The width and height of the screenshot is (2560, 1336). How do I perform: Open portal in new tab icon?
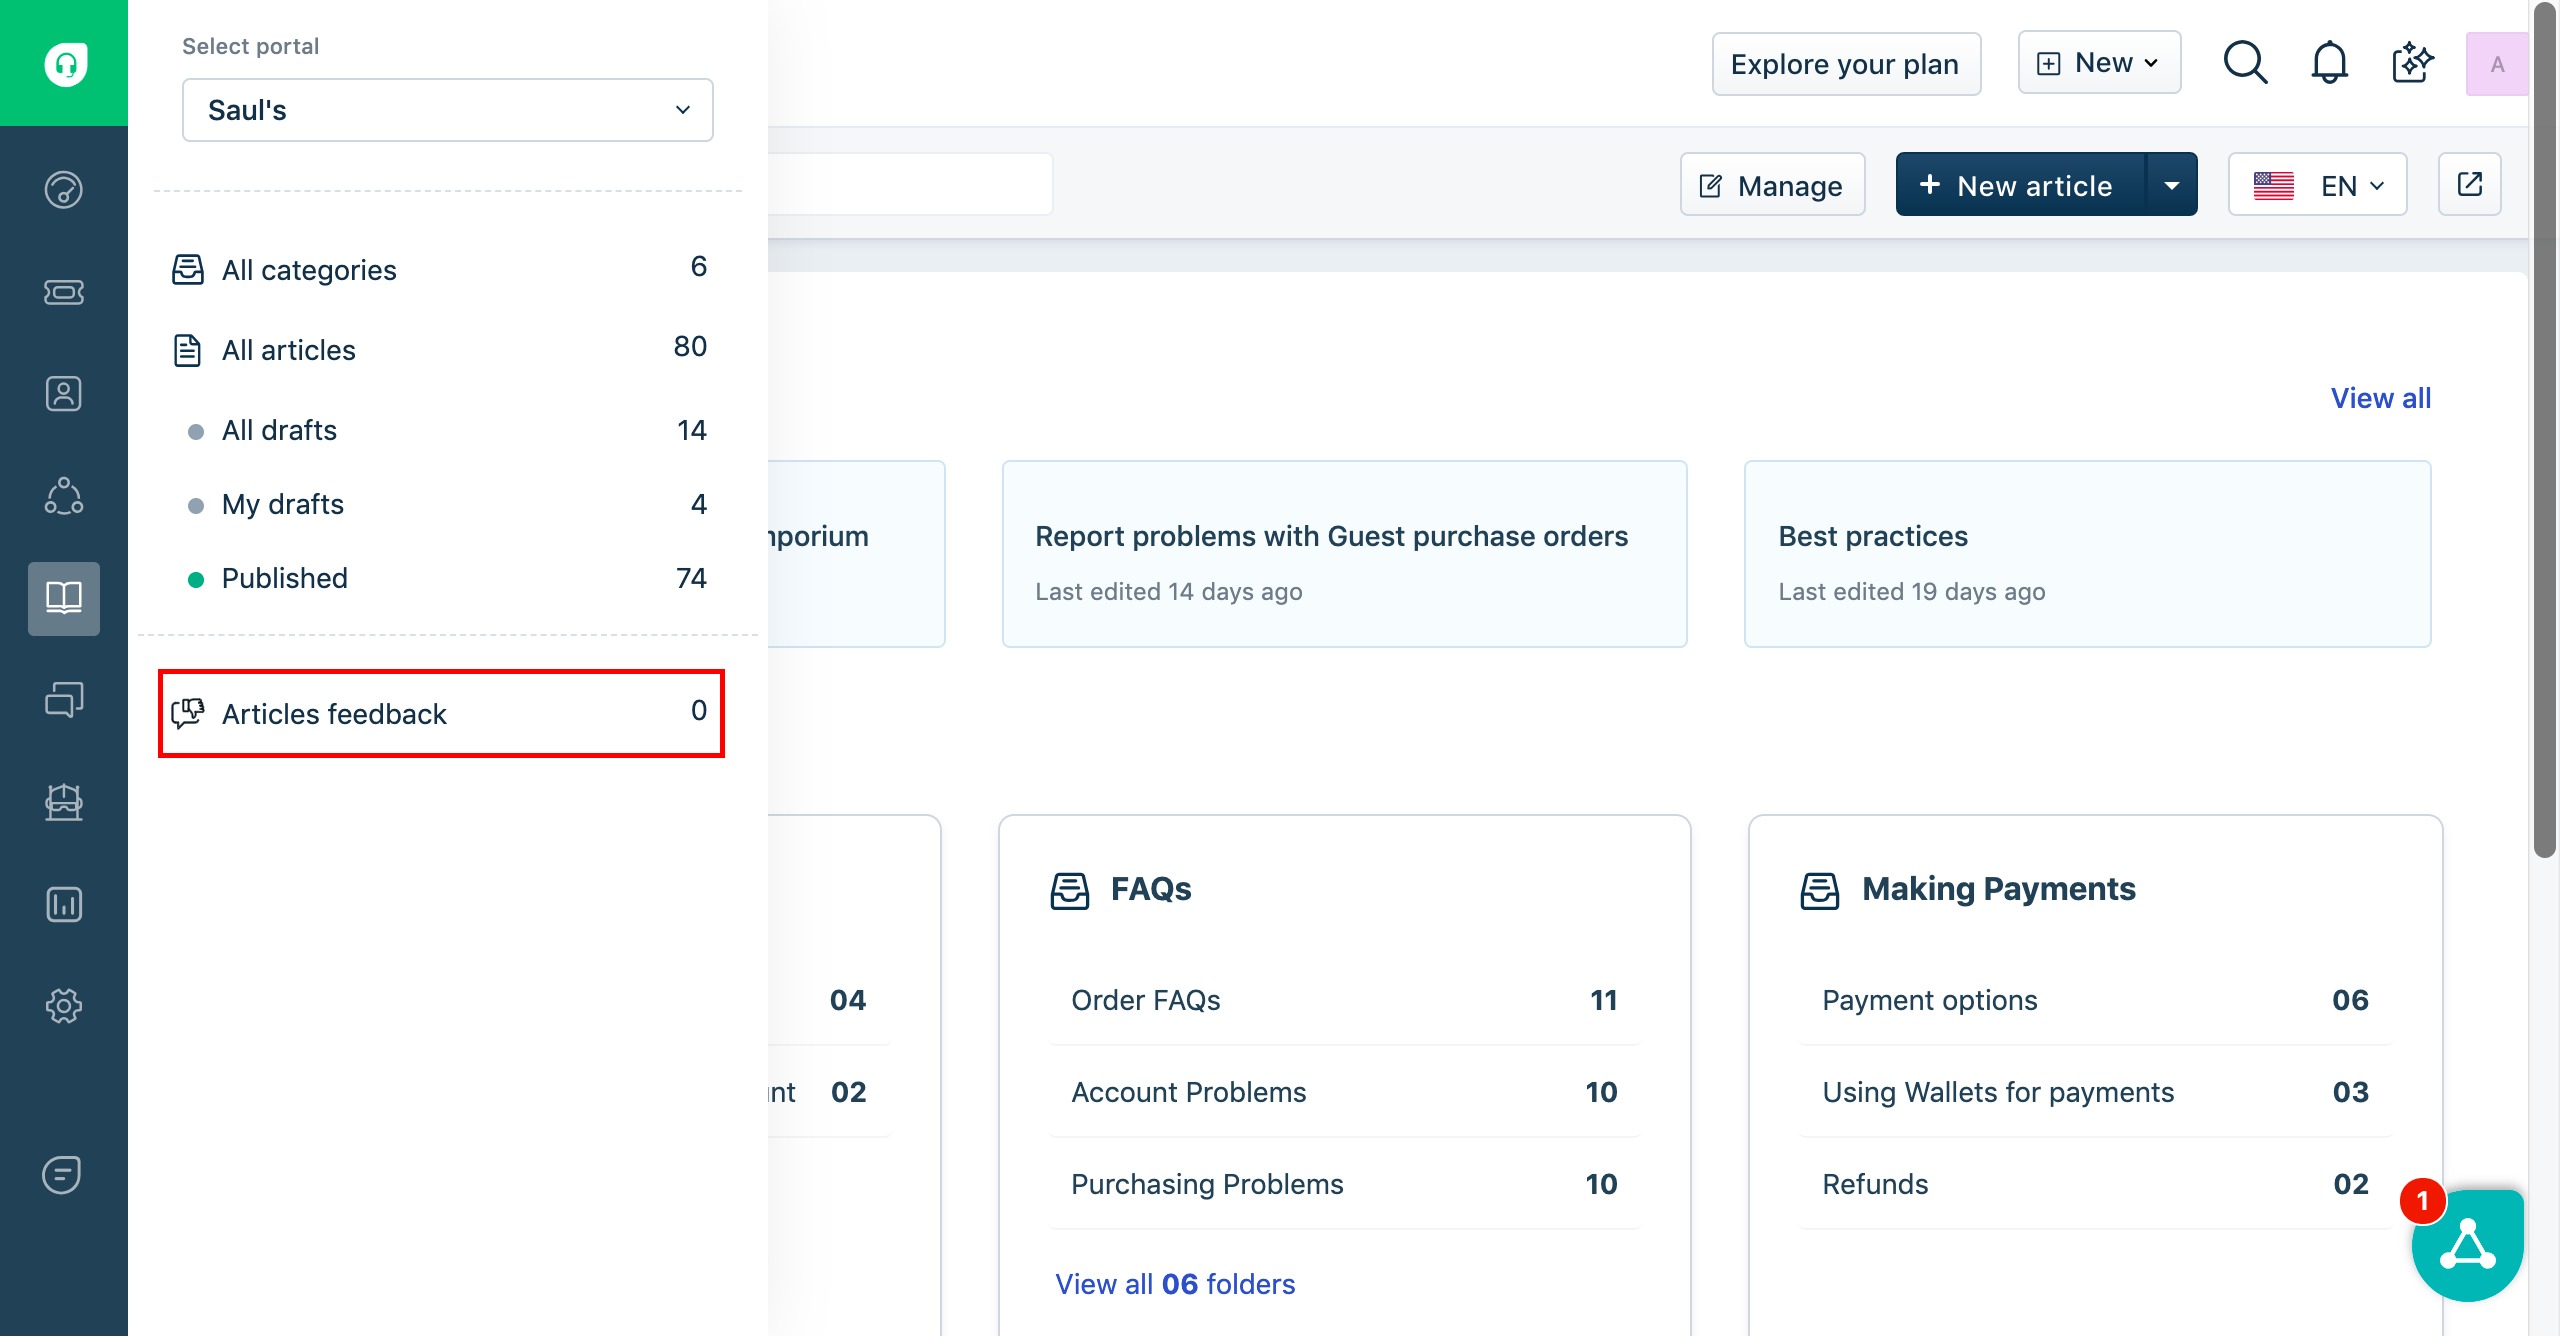click(x=2470, y=185)
